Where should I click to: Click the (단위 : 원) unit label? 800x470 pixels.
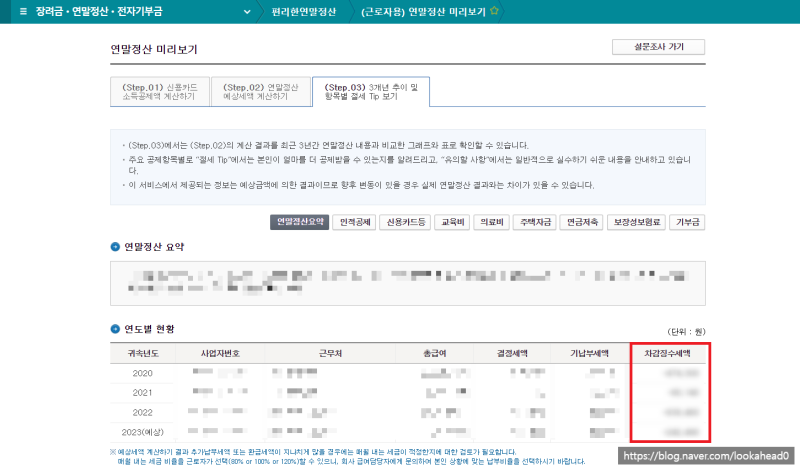[x=686, y=332]
